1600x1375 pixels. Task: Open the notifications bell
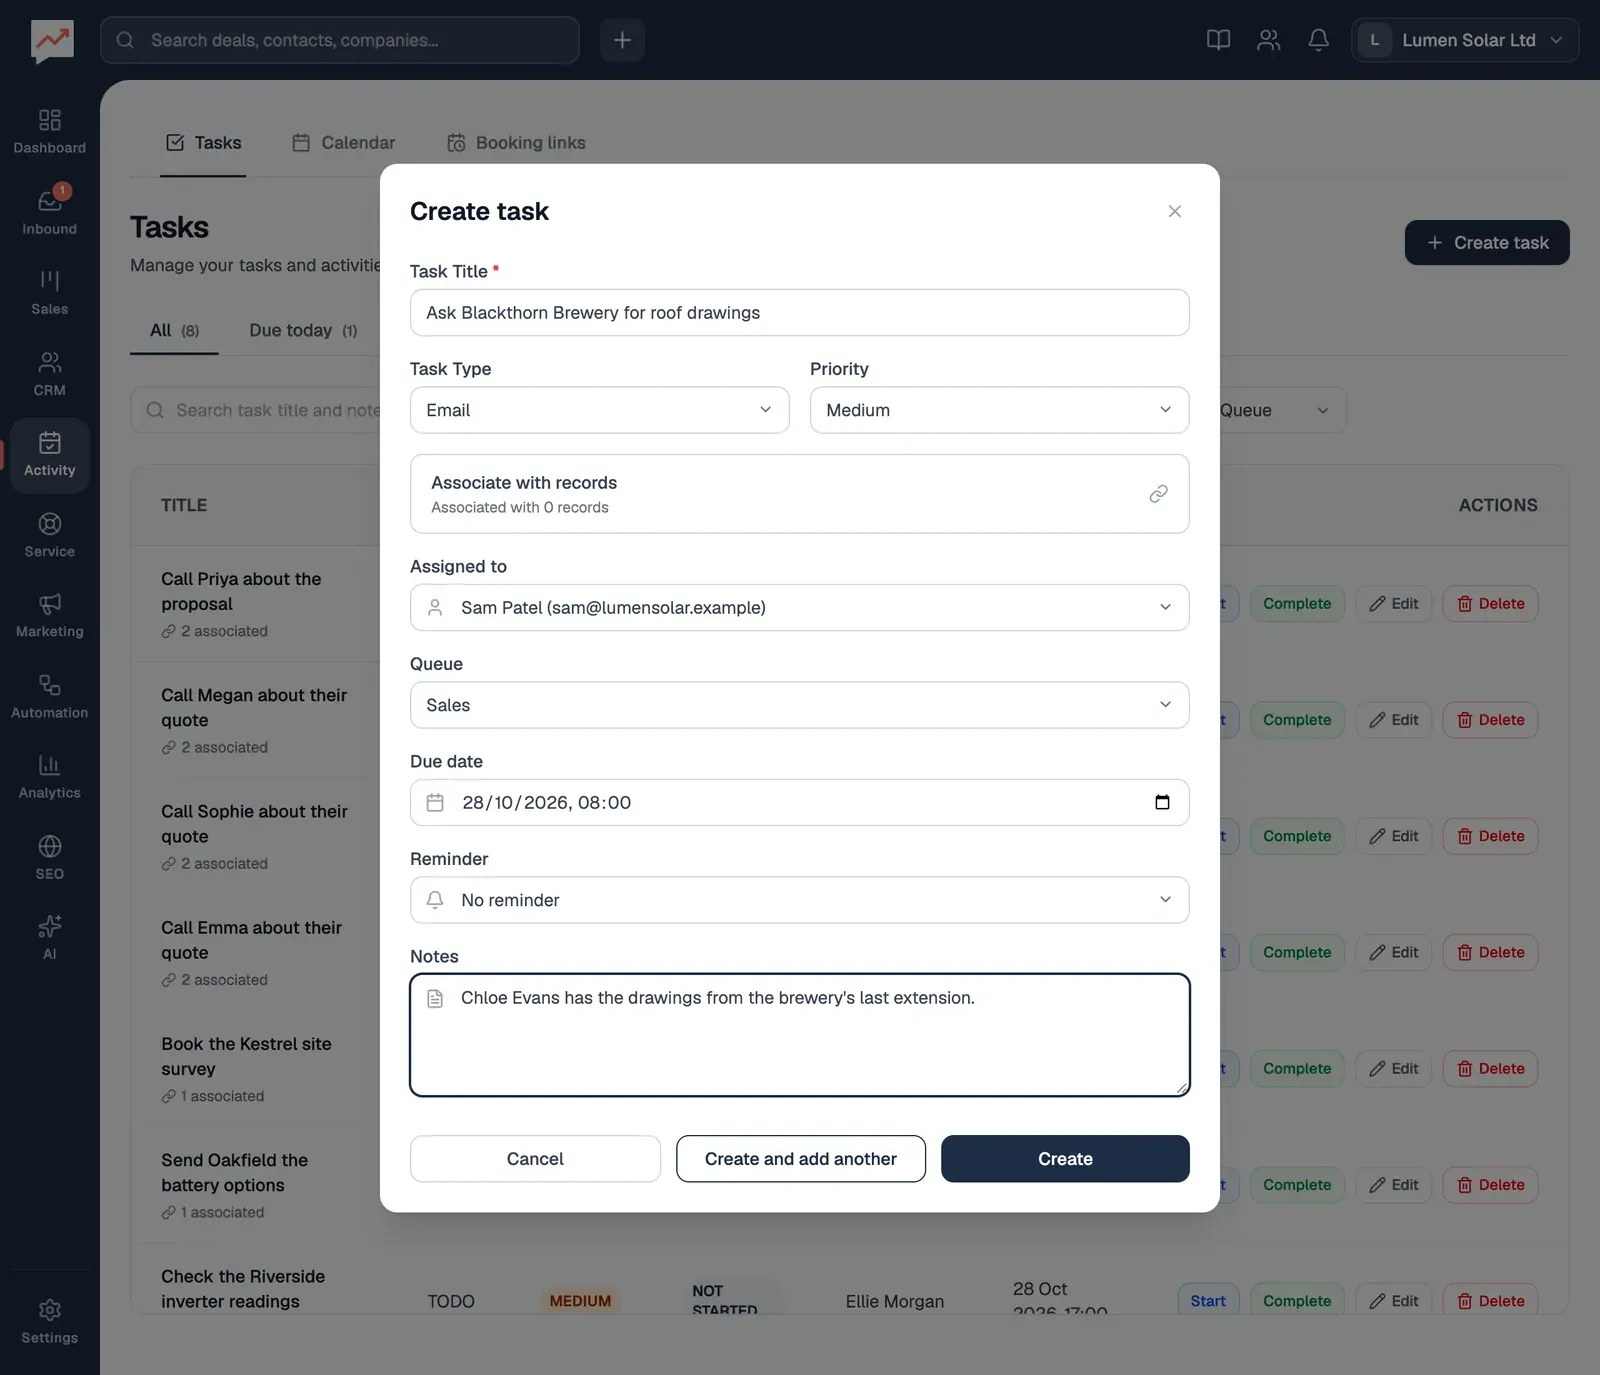coord(1318,40)
